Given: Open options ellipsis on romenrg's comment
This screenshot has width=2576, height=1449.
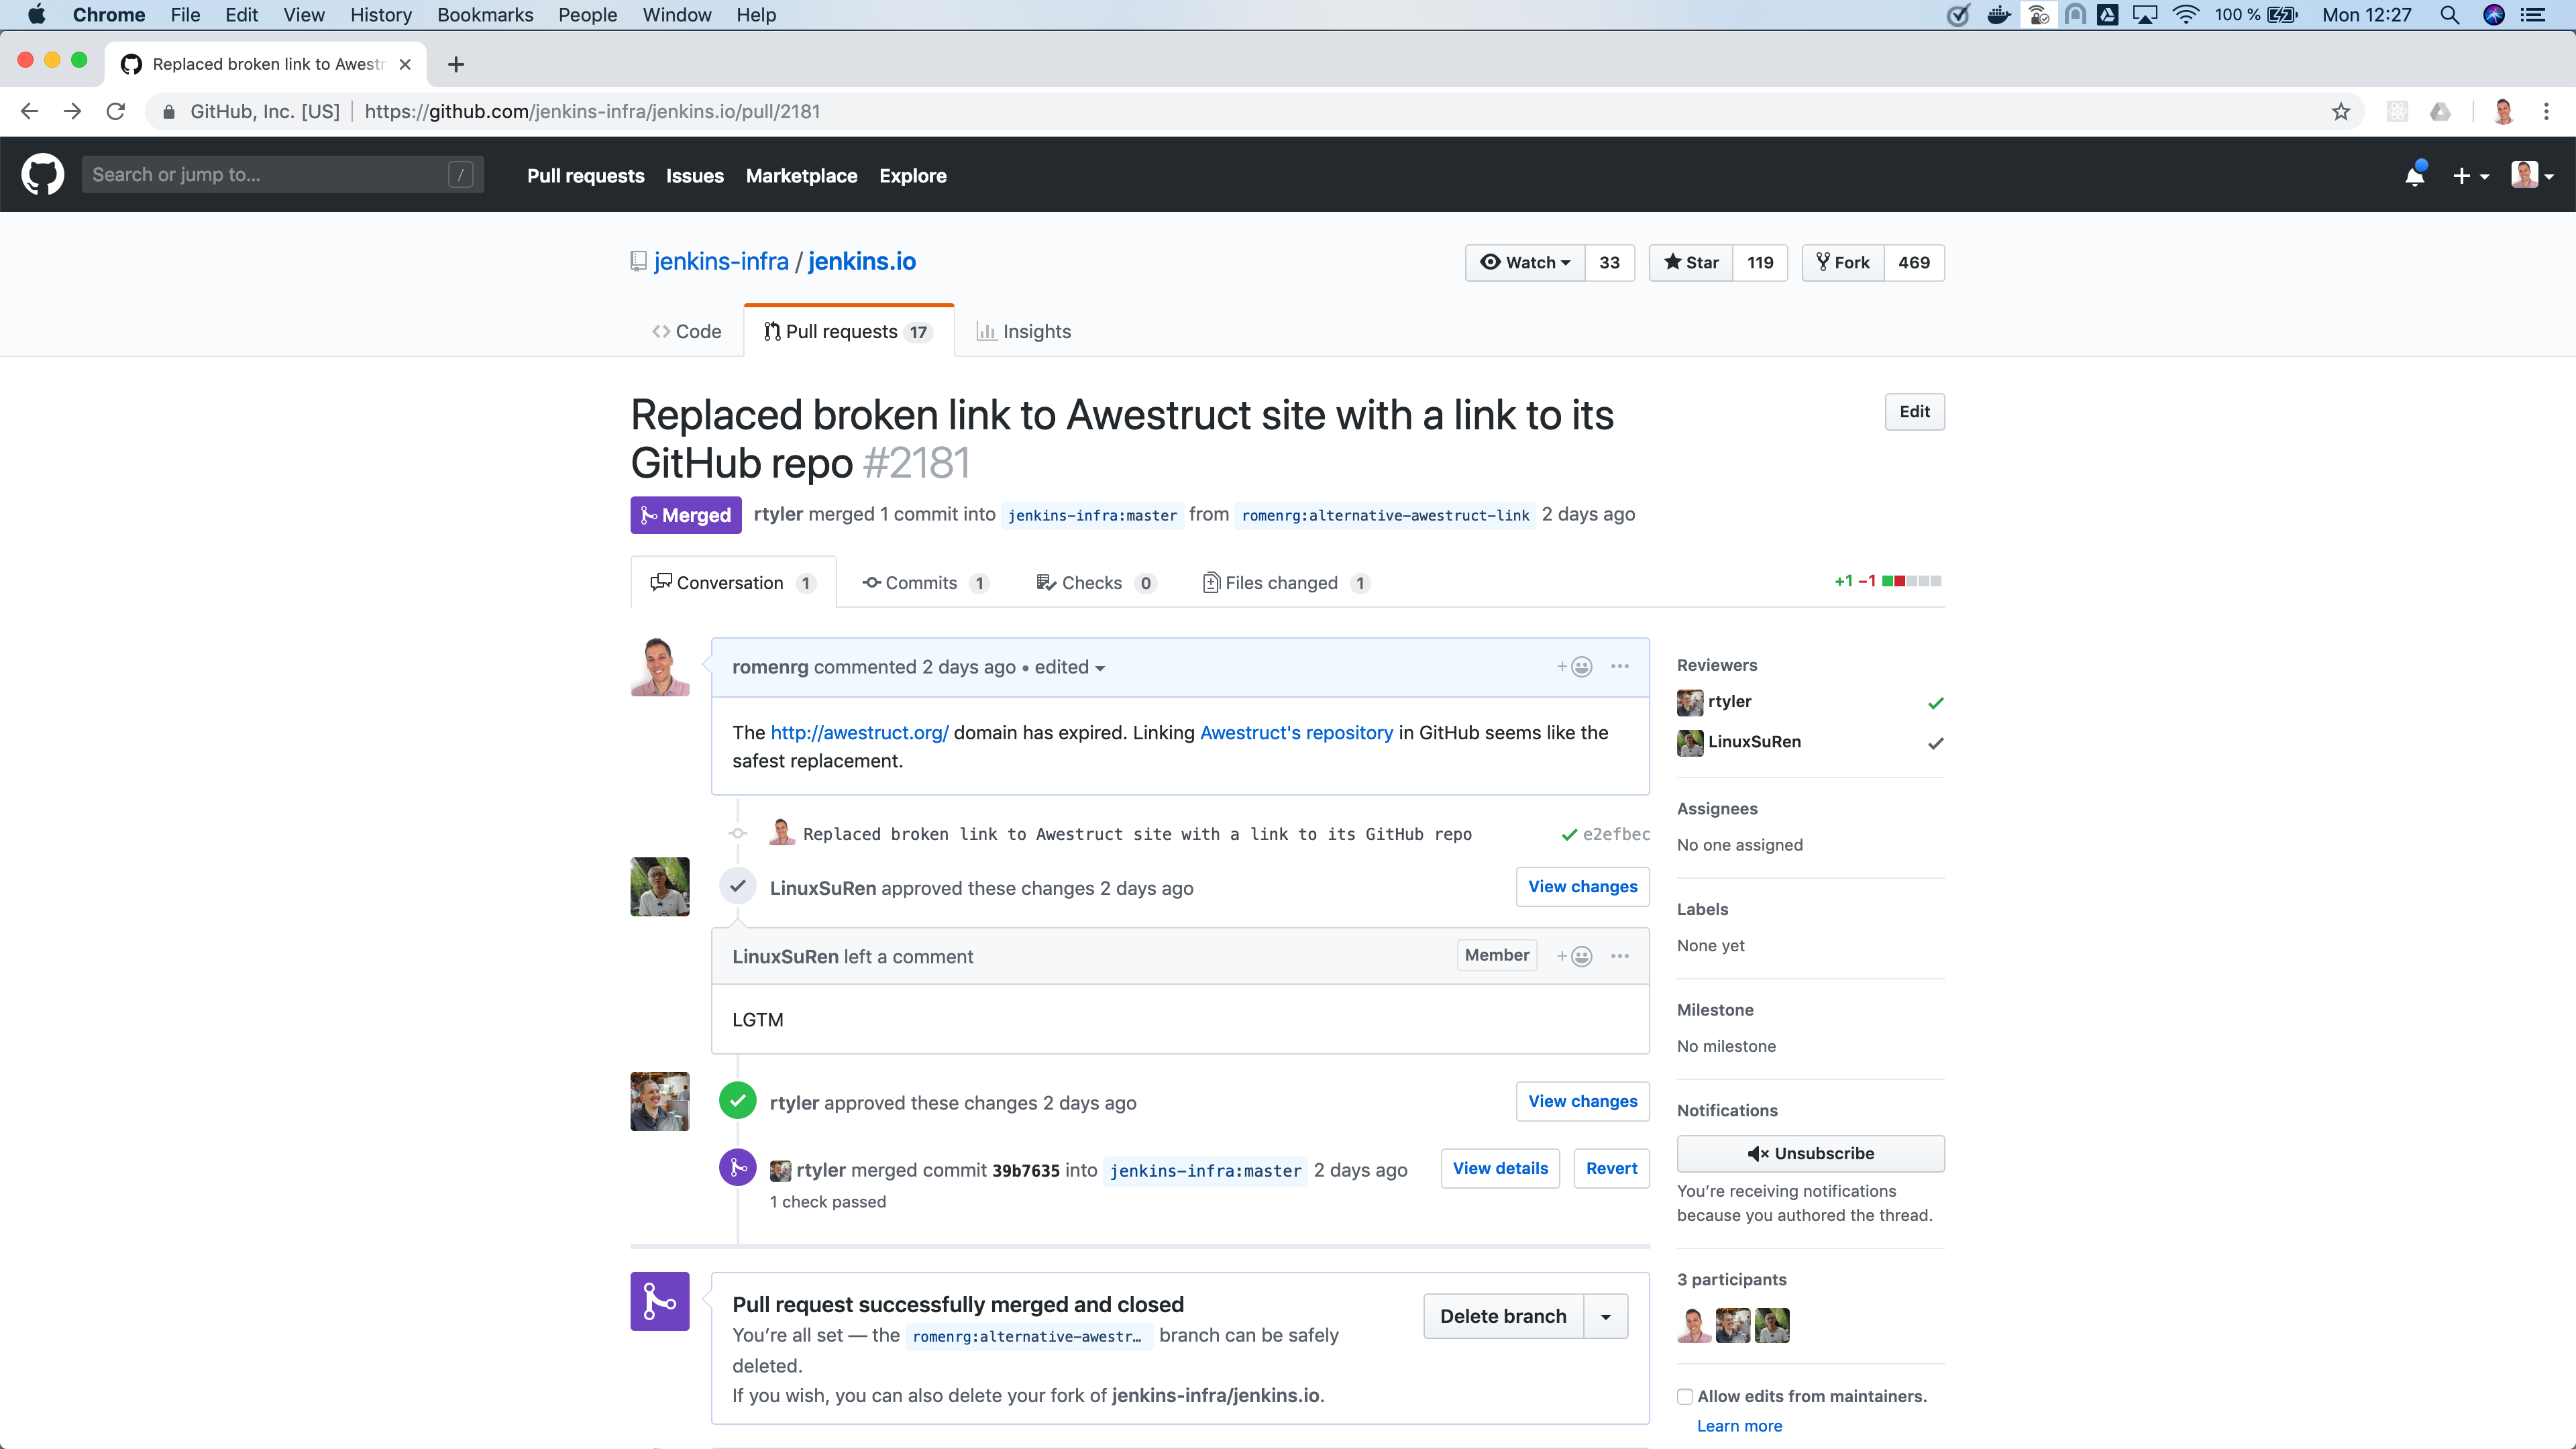Looking at the screenshot, I should pos(1620,666).
